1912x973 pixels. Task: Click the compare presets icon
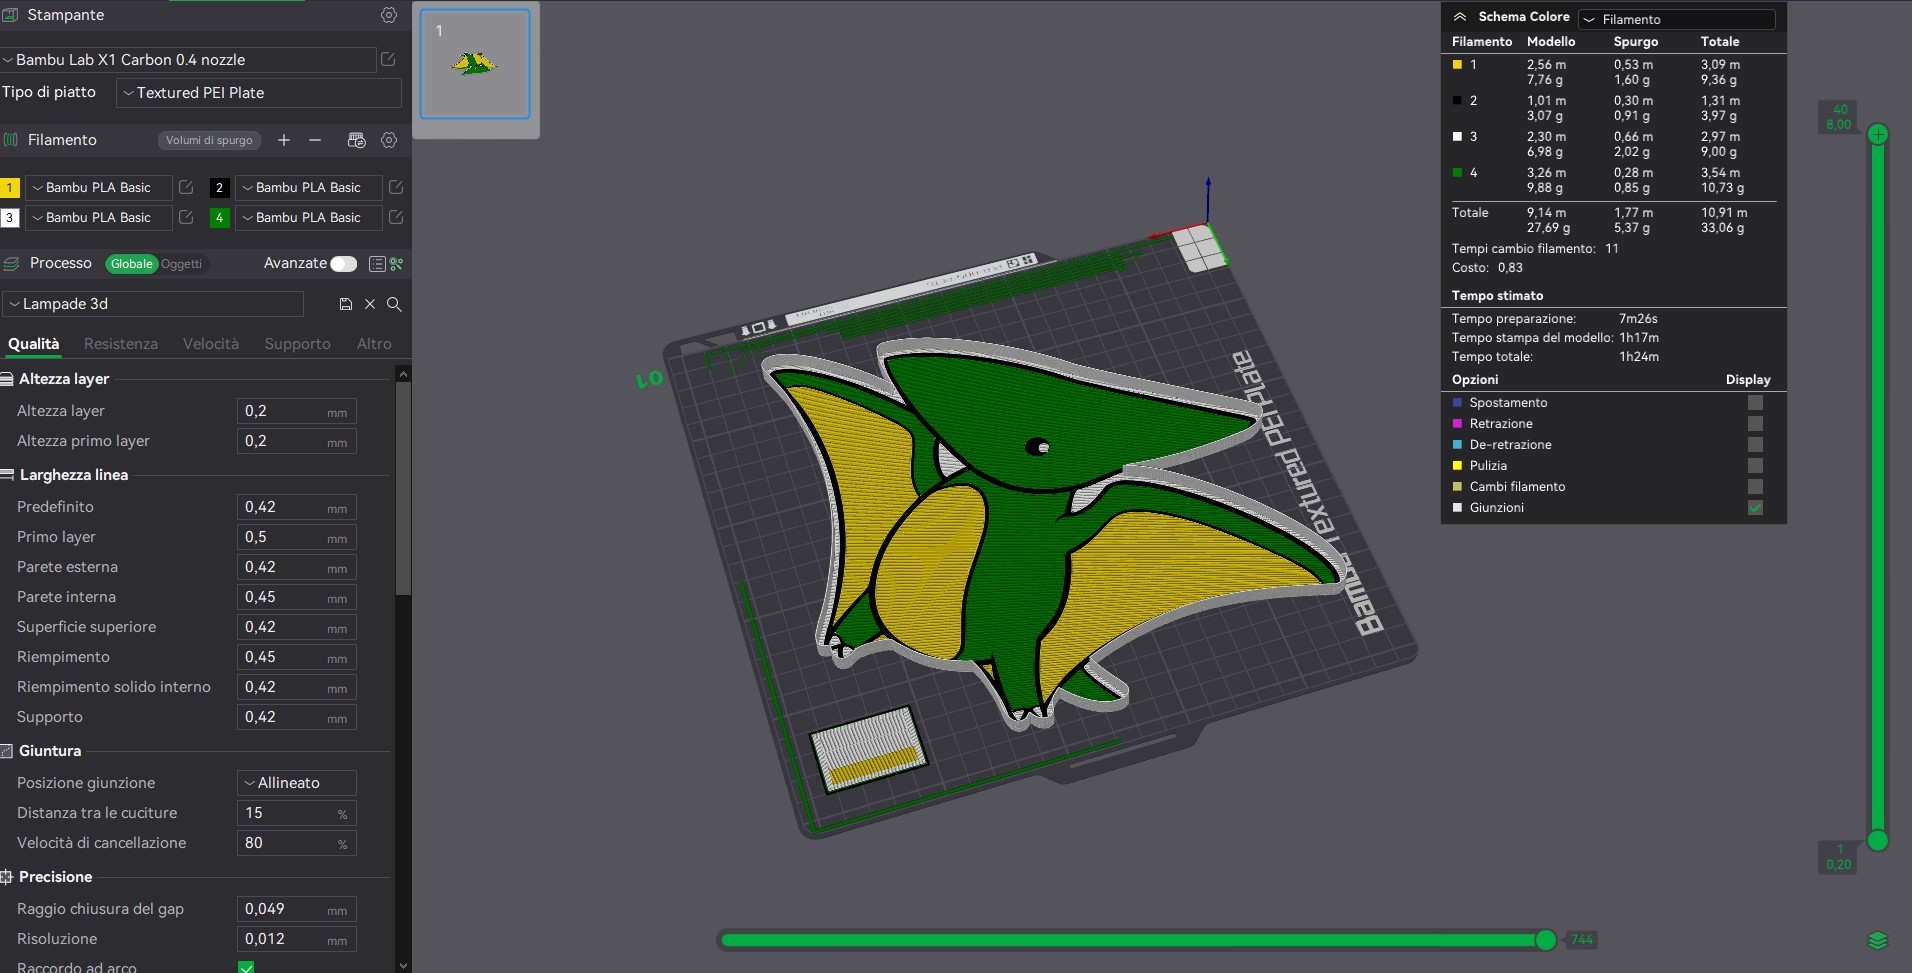point(397,264)
